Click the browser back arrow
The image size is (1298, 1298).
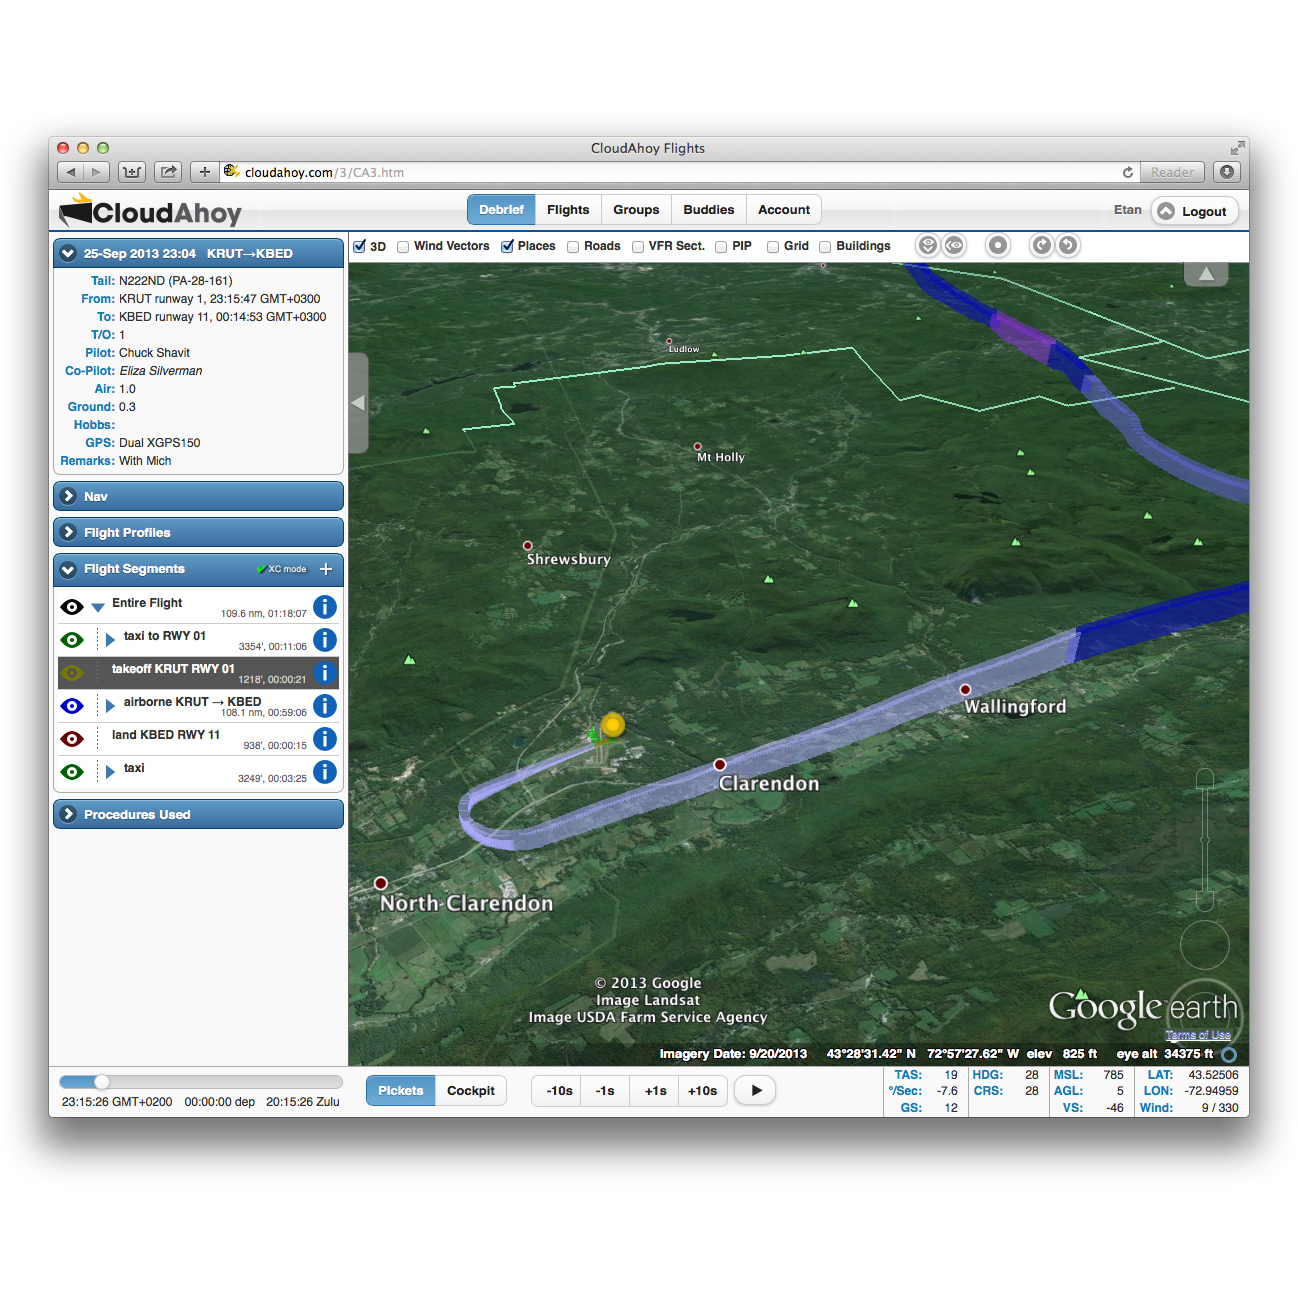pyautogui.click(x=71, y=172)
